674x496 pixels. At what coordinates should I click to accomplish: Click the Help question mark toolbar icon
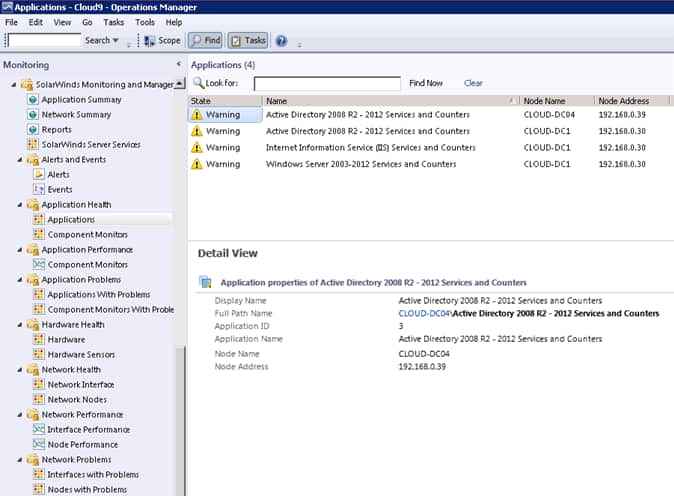click(x=281, y=41)
